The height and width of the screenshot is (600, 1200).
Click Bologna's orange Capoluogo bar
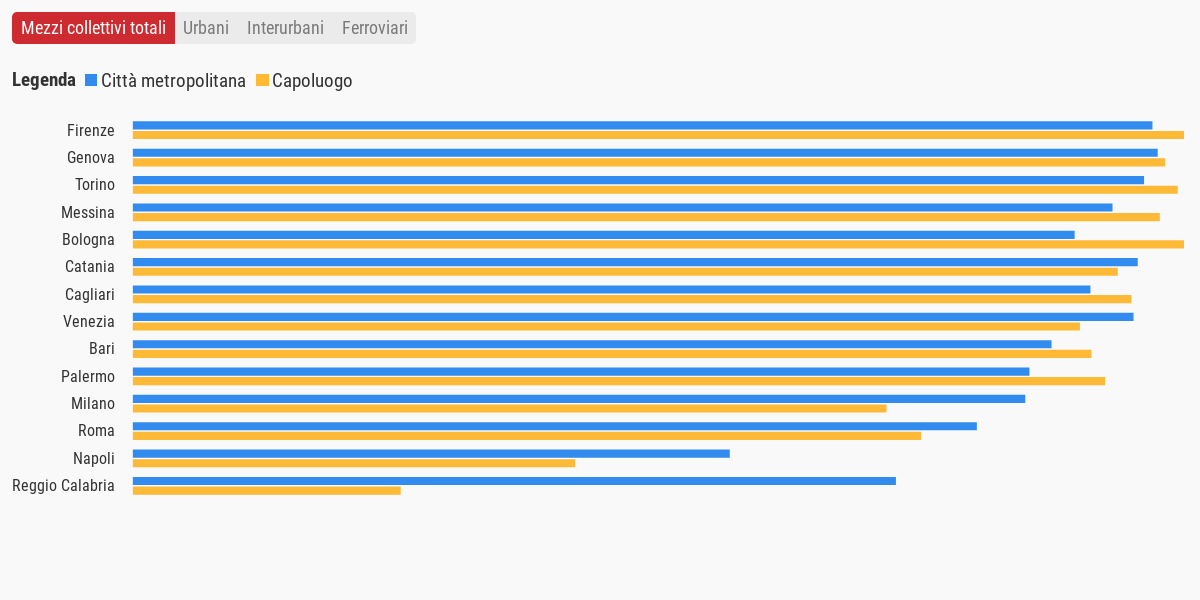tap(658, 244)
